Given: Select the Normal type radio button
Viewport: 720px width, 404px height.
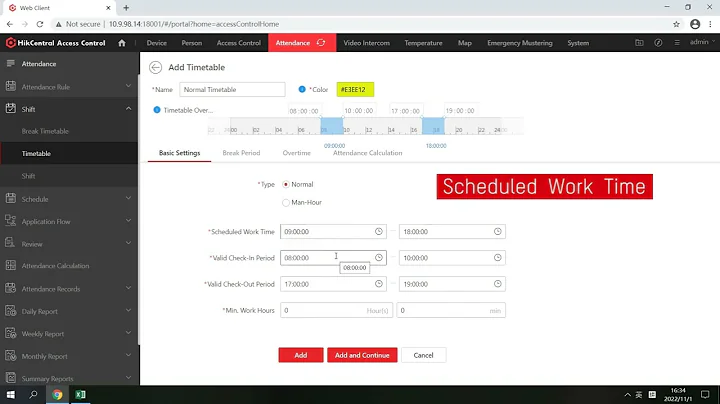Looking at the screenshot, I should [x=286, y=185].
